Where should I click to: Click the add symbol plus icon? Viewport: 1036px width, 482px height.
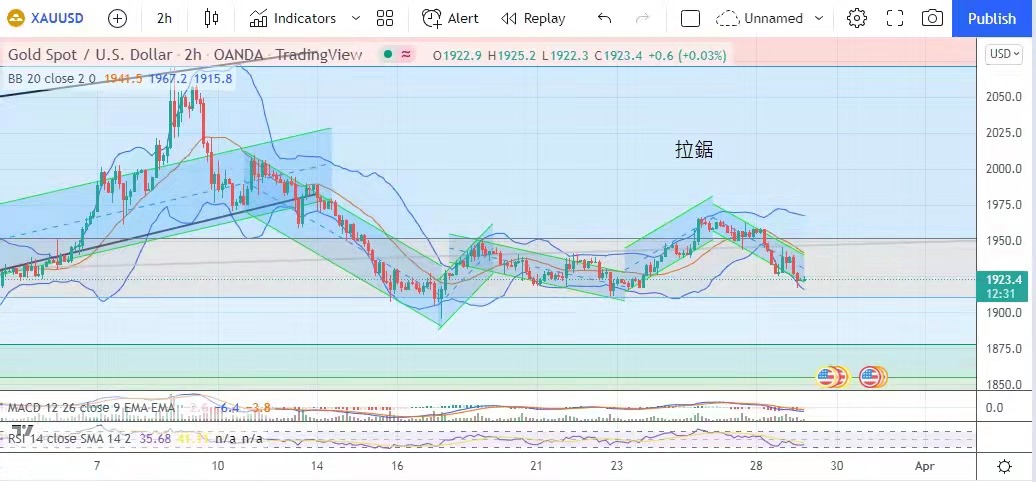117,18
